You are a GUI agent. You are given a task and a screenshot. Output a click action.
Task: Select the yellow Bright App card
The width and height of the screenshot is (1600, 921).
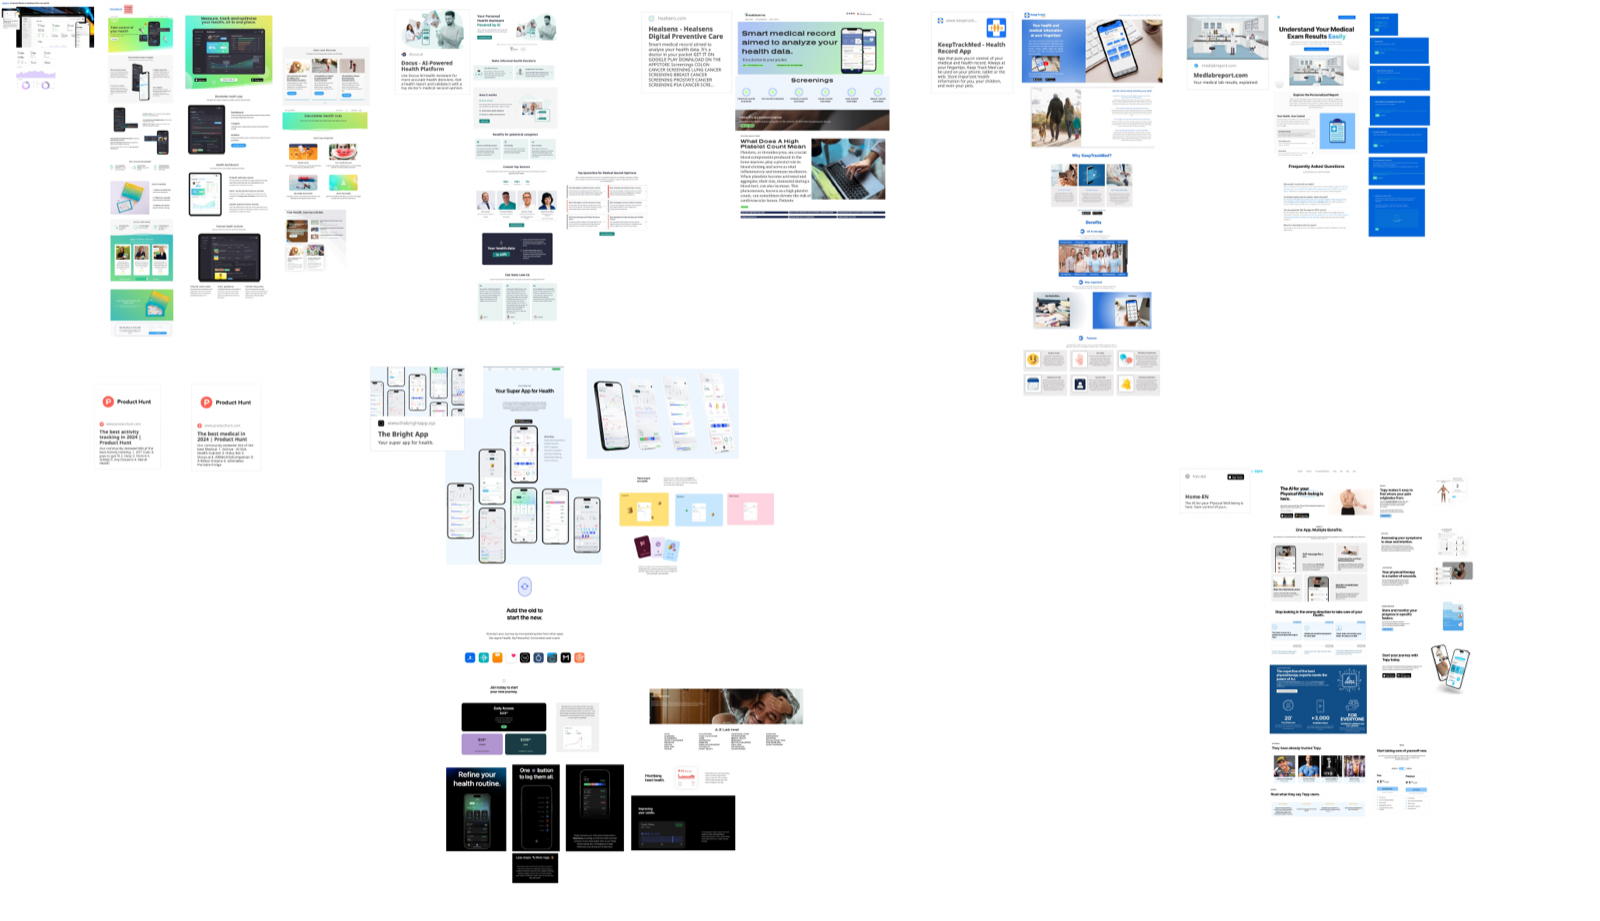tap(644, 509)
